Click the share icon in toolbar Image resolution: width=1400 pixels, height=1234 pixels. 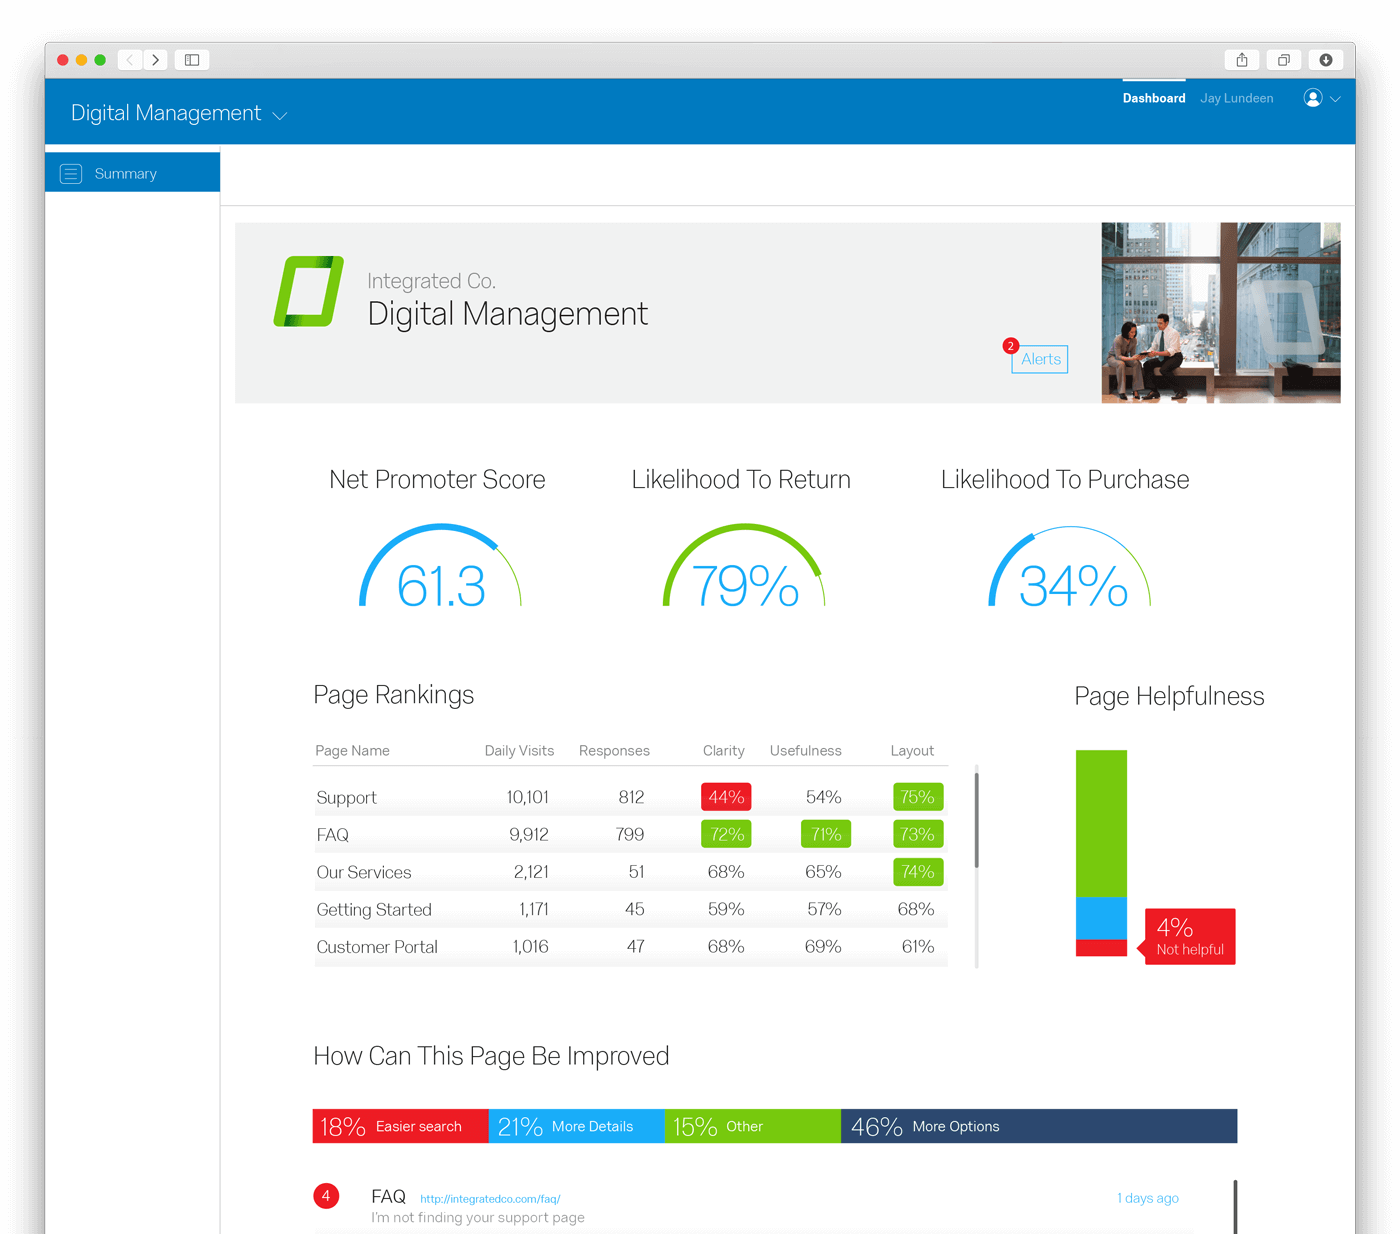coord(1242,60)
